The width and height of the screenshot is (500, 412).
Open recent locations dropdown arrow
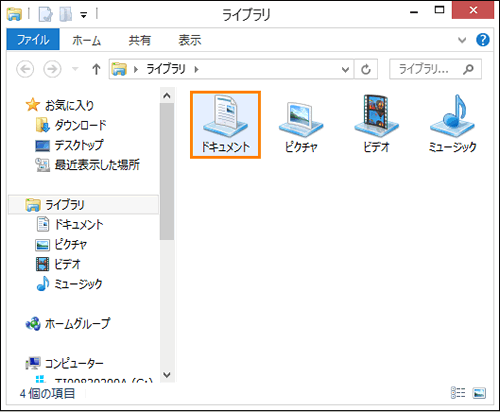coord(75,69)
